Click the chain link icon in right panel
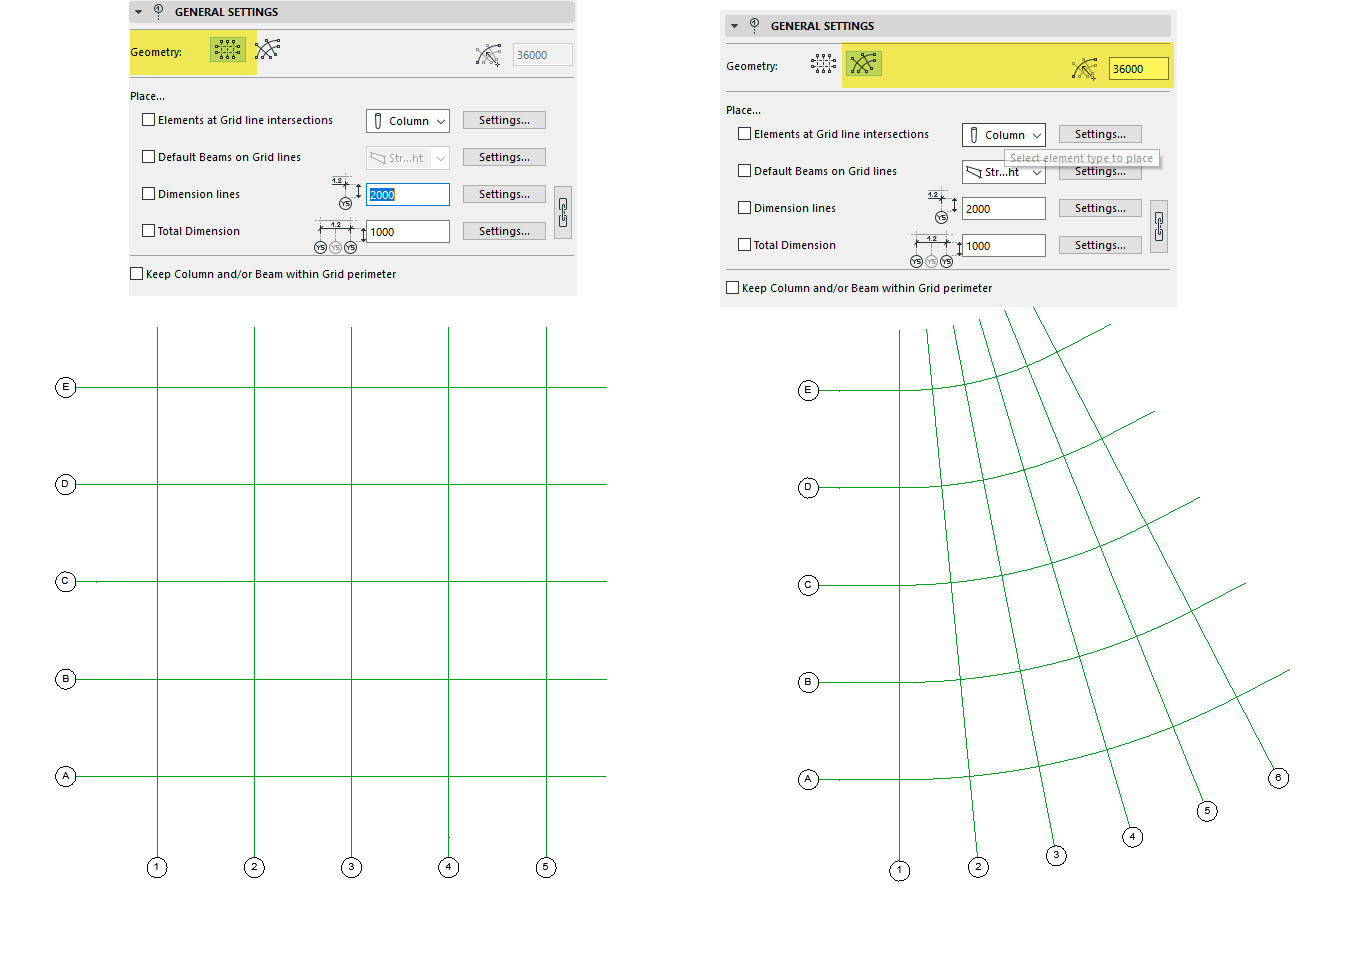Screen dimensions: 1363x969 pyautogui.click(x=1159, y=226)
